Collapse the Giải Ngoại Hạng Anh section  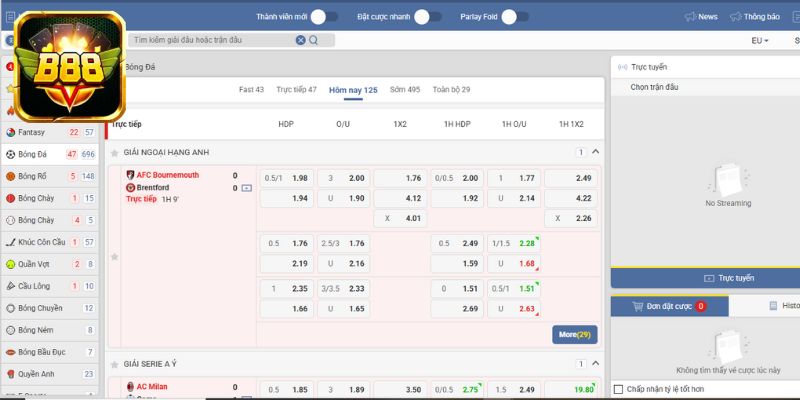click(x=596, y=153)
